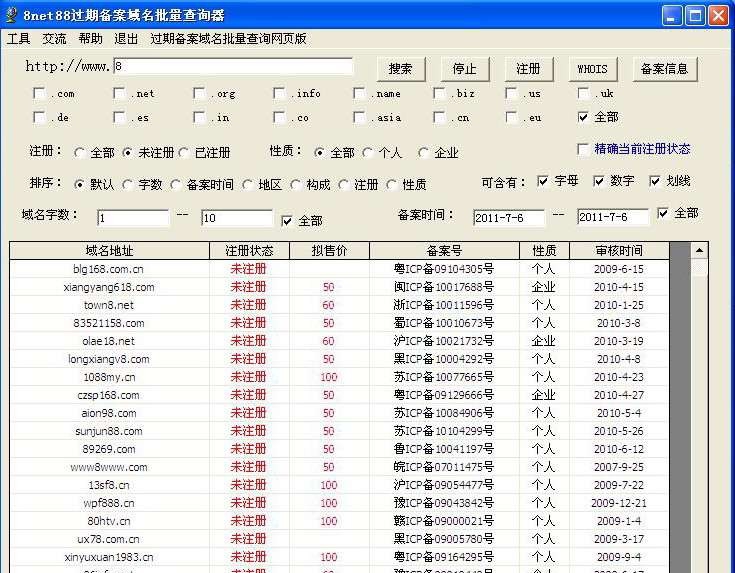Click the 停止 button
Image resolution: width=735 pixels, height=573 pixels.
click(x=465, y=69)
